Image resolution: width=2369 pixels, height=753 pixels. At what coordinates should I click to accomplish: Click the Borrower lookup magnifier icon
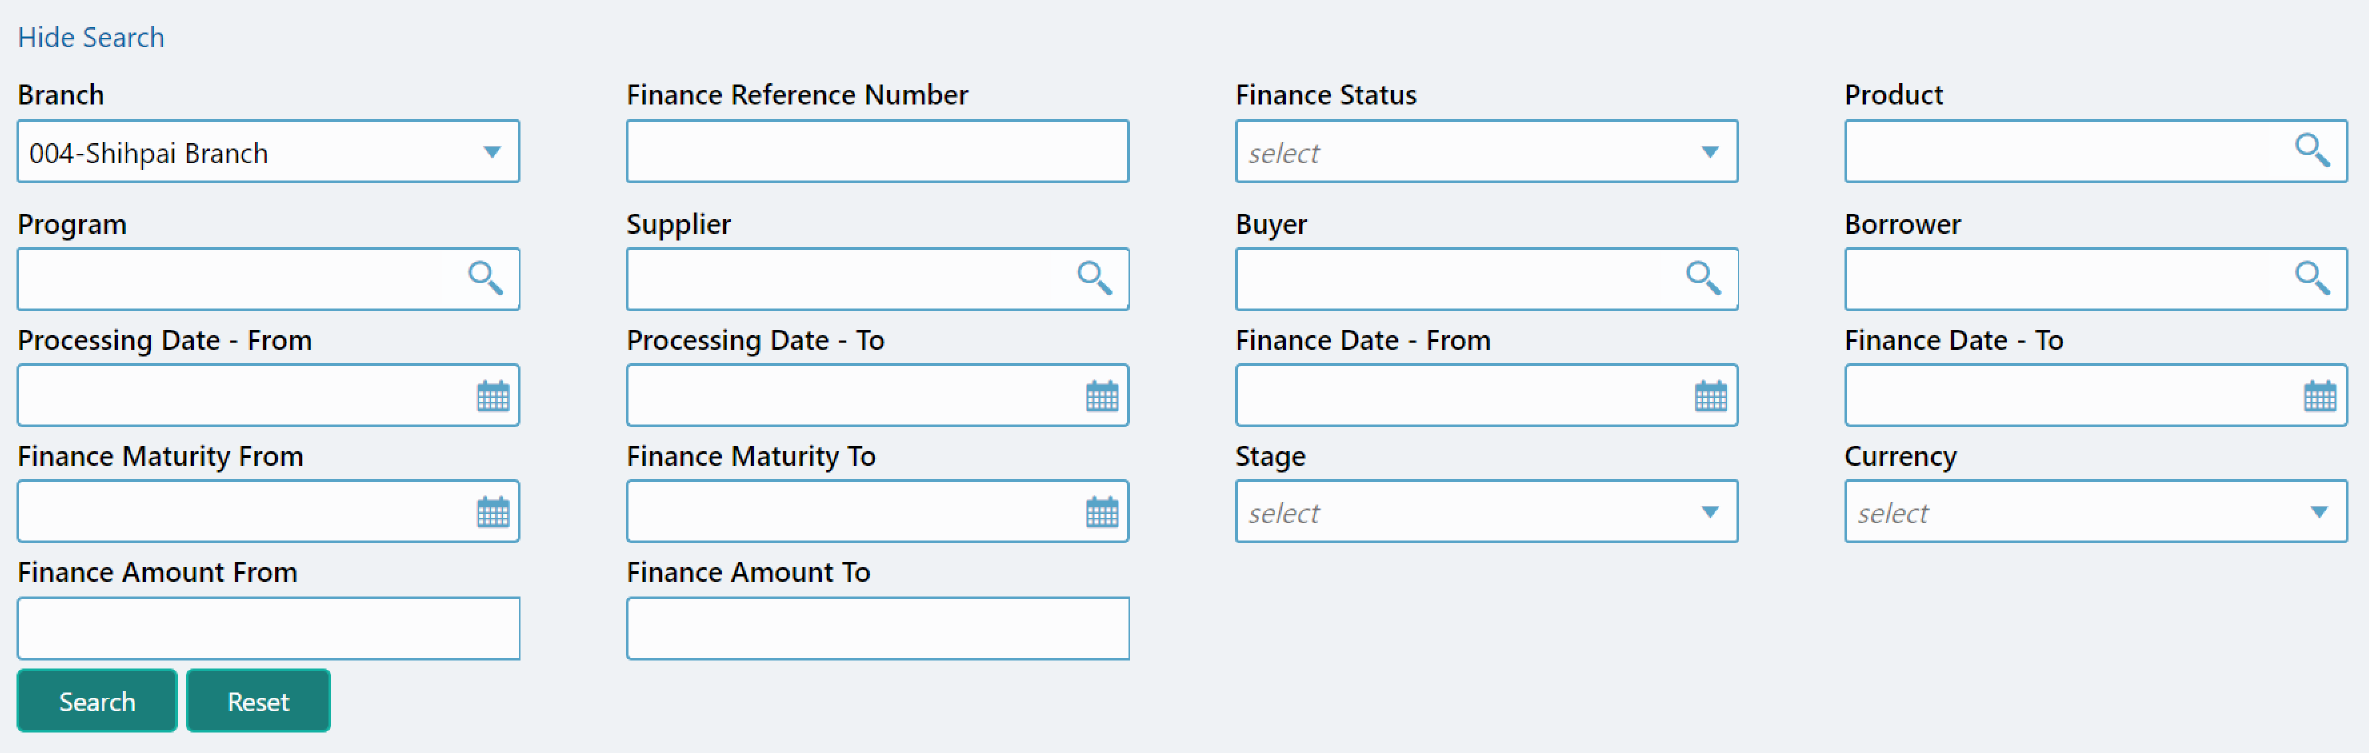click(2312, 278)
